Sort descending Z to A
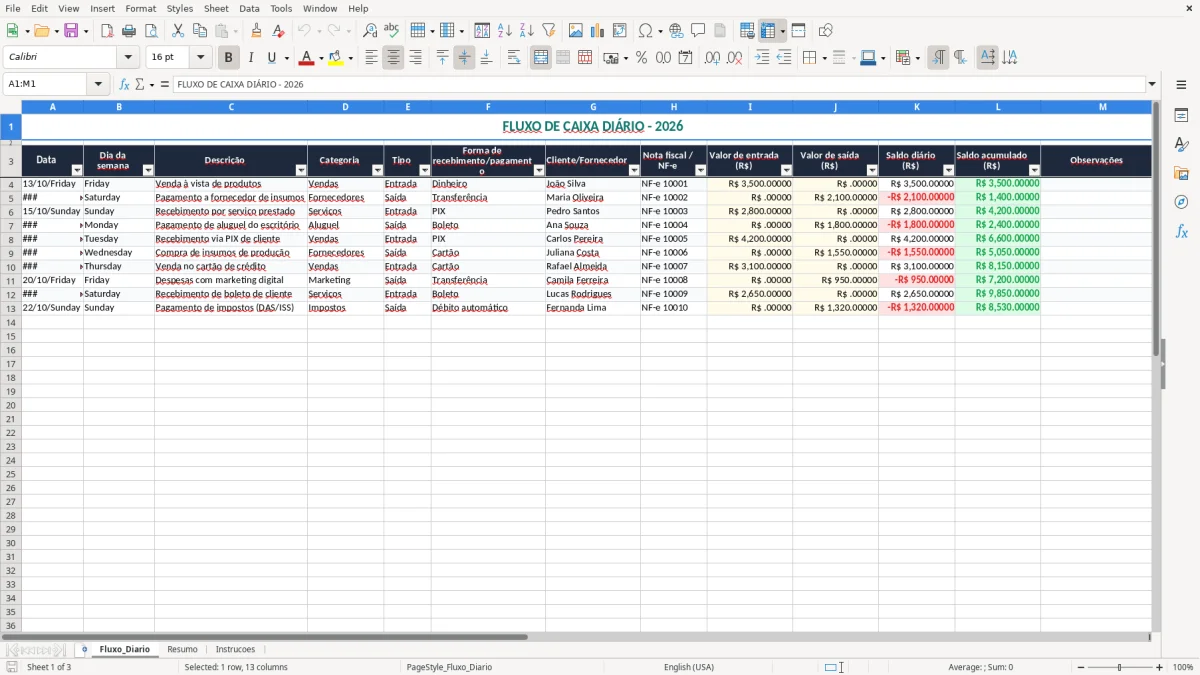 [x=527, y=31]
